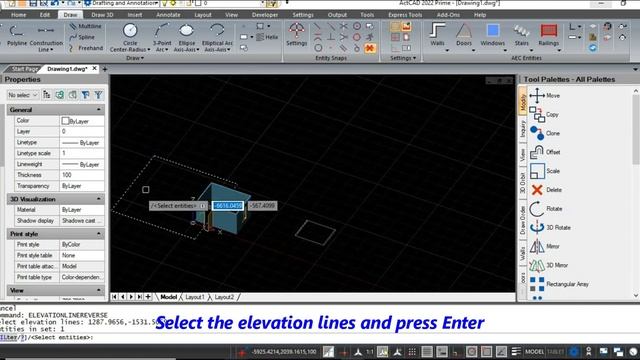Select the Ellipse Axis-Axis tool

pyautogui.click(x=187, y=38)
